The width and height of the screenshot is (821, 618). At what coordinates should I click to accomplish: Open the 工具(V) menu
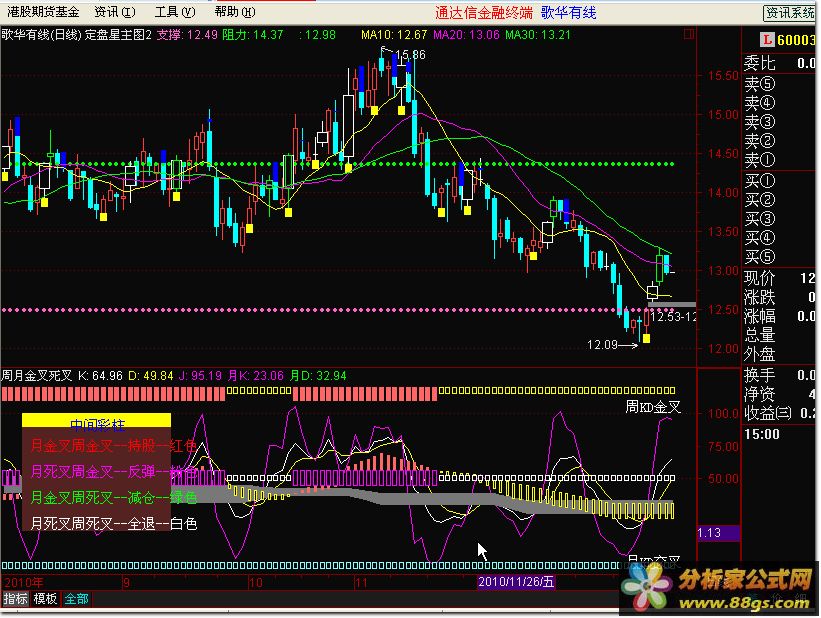click(x=175, y=12)
